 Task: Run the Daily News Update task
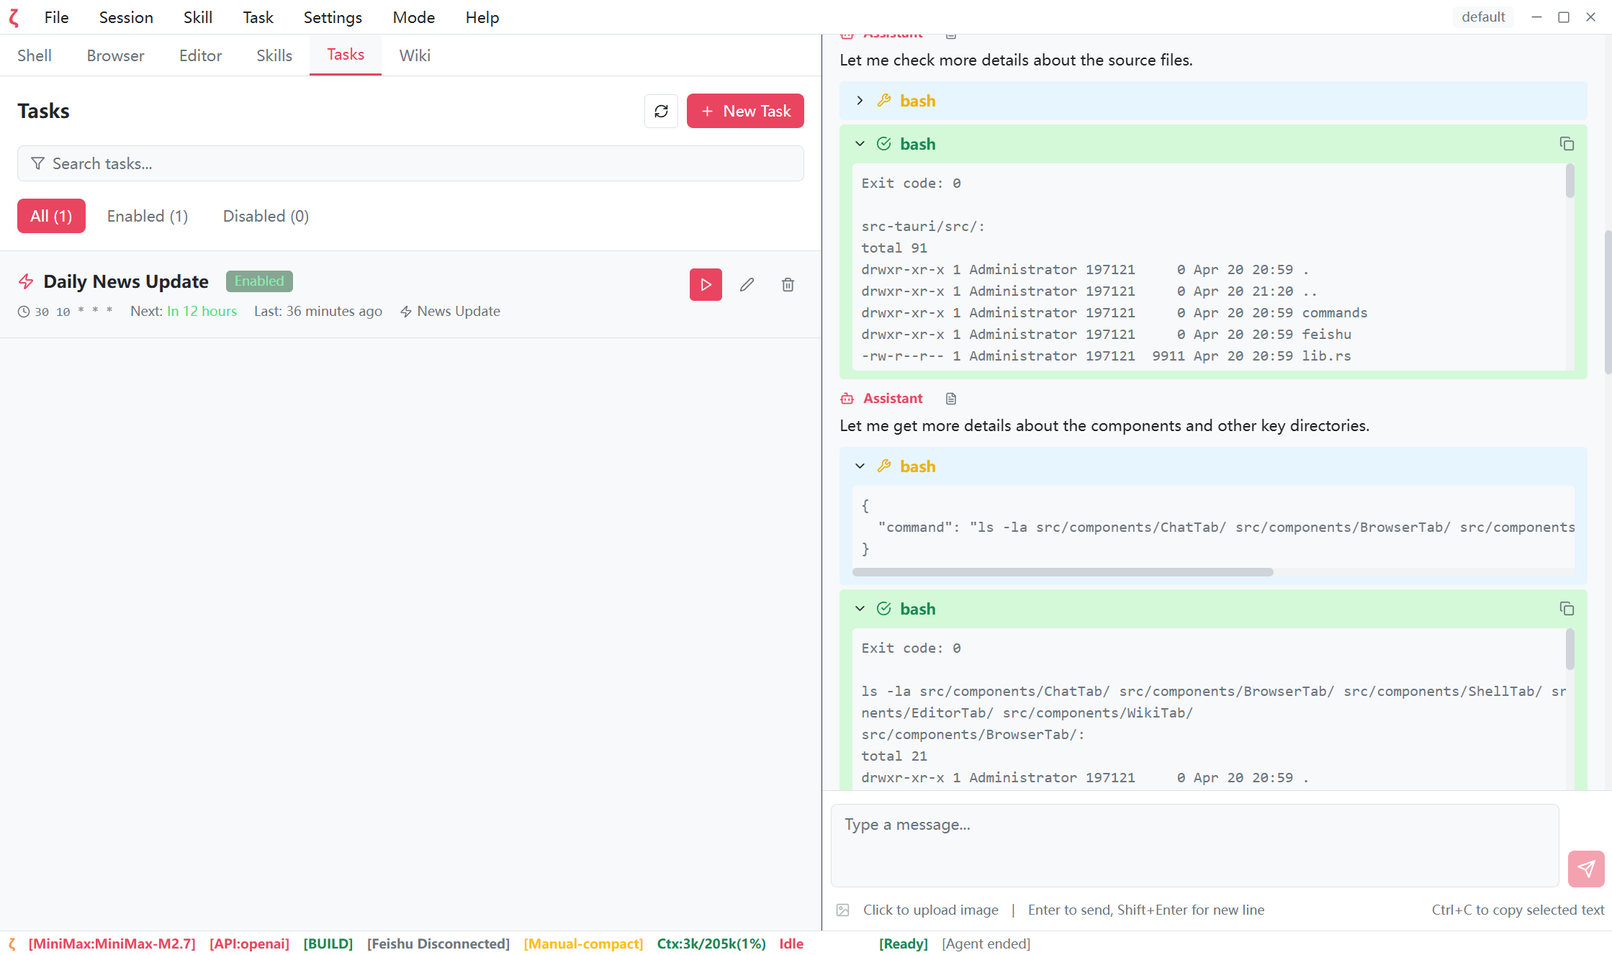(705, 284)
